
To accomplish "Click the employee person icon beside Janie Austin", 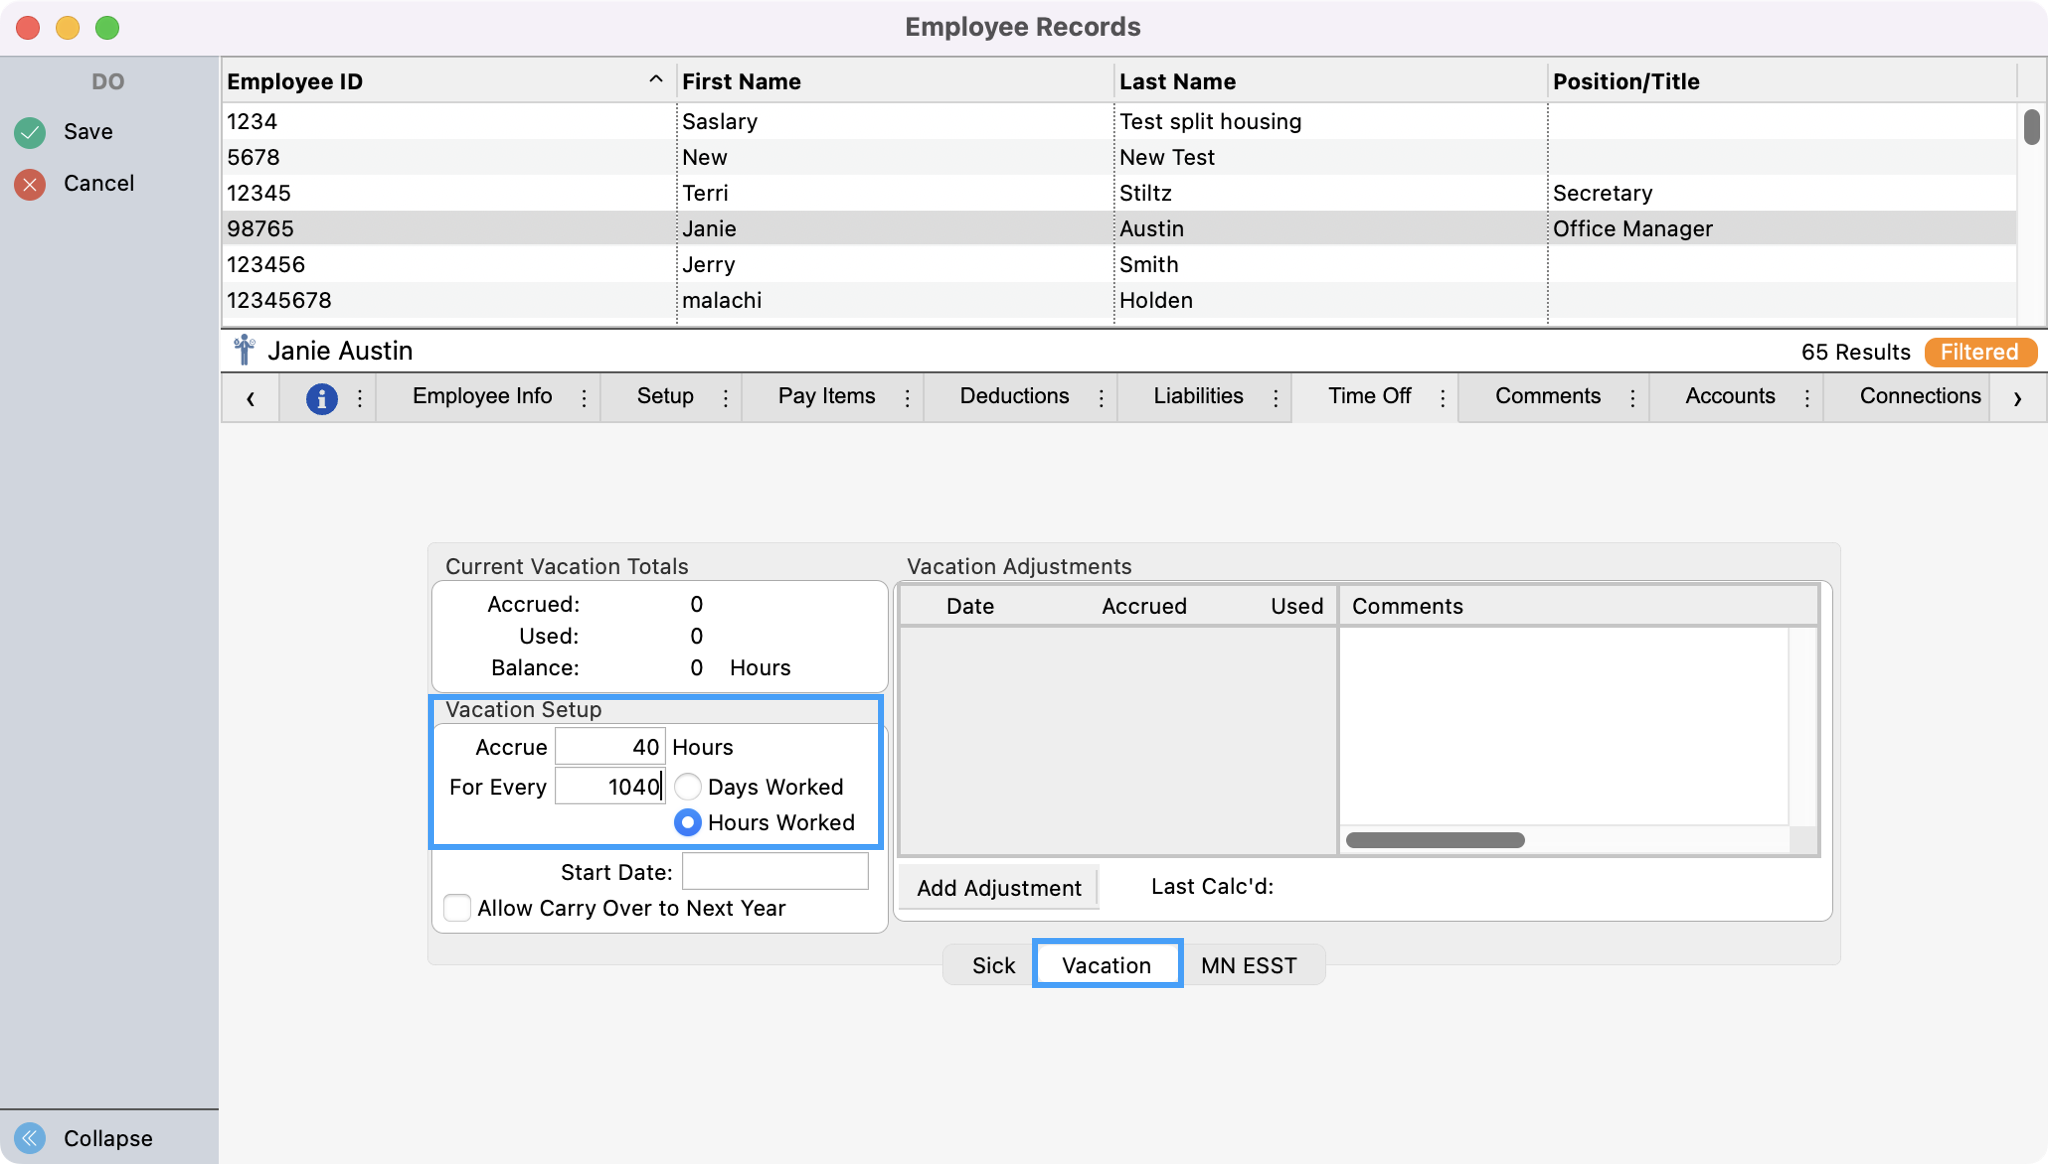I will point(243,351).
